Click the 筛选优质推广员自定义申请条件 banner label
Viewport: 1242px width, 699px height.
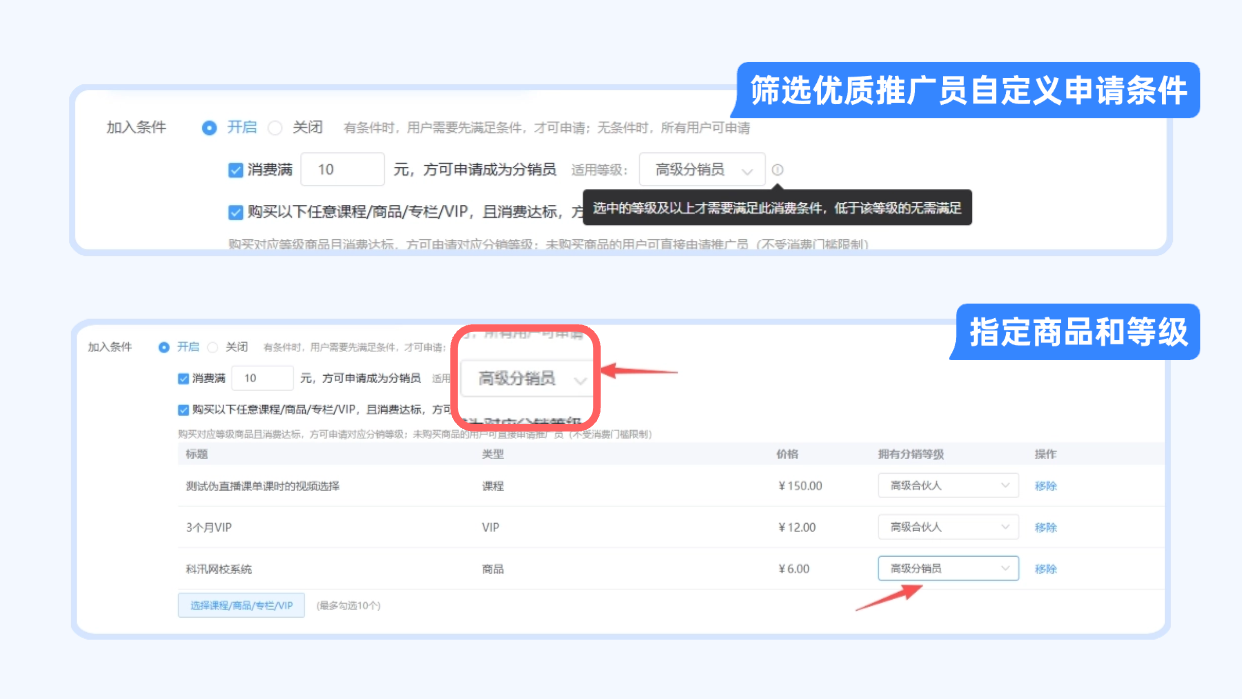pyautogui.click(x=969, y=91)
